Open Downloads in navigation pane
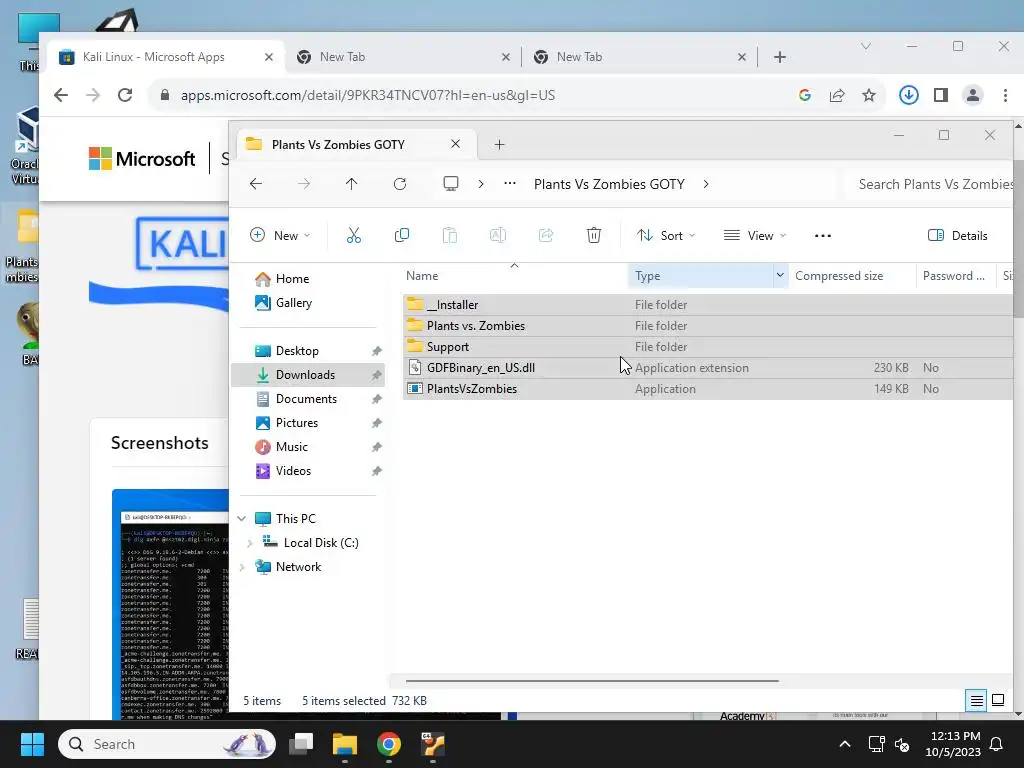 pyautogui.click(x=308, y=375)
